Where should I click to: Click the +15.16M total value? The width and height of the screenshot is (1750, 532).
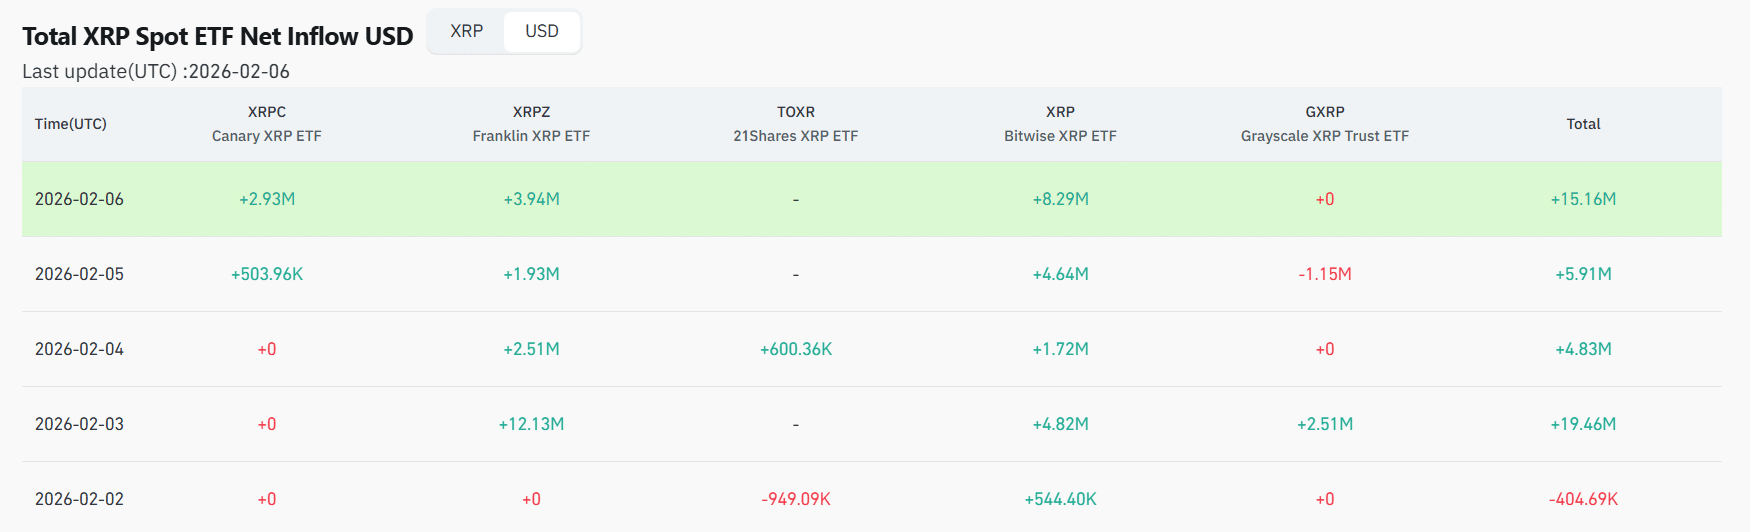click(1583, 199)
